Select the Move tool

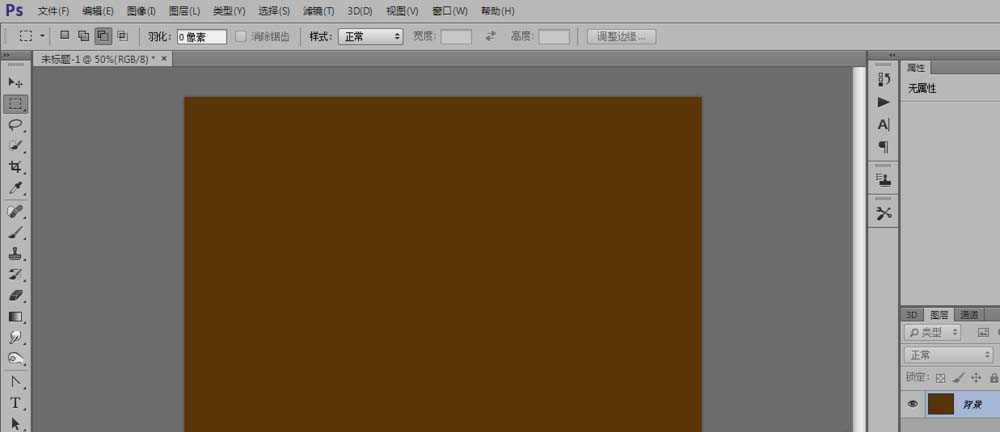pyautogui.click(x=16, y=82)
